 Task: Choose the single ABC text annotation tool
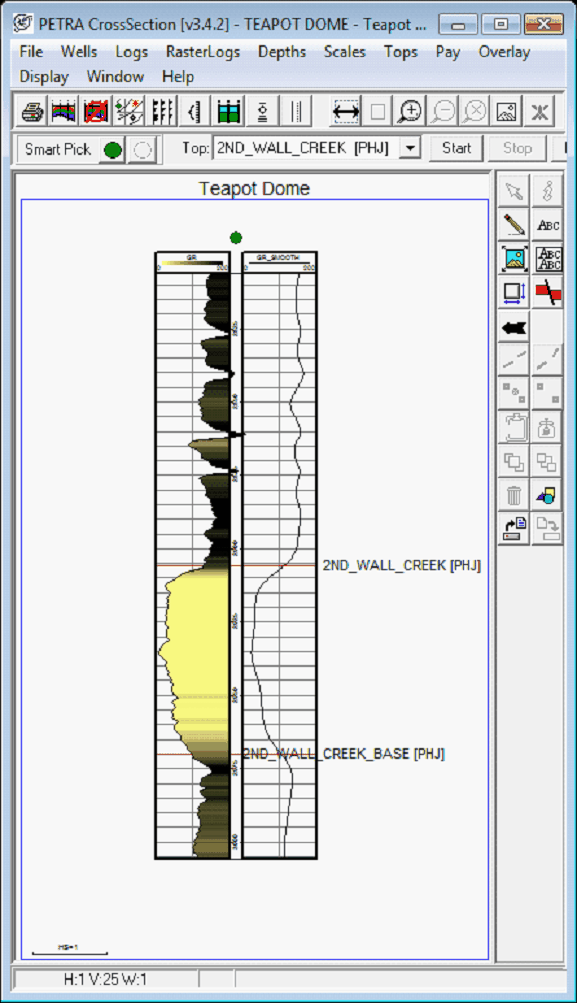tap(548, 224)
